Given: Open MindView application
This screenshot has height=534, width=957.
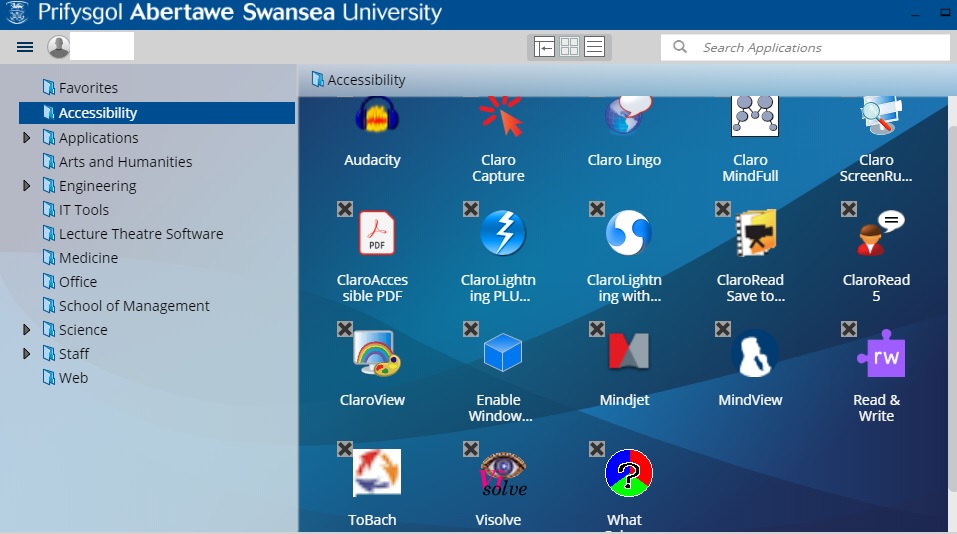Looking at the screenshot, I should (x=754, y=353).
